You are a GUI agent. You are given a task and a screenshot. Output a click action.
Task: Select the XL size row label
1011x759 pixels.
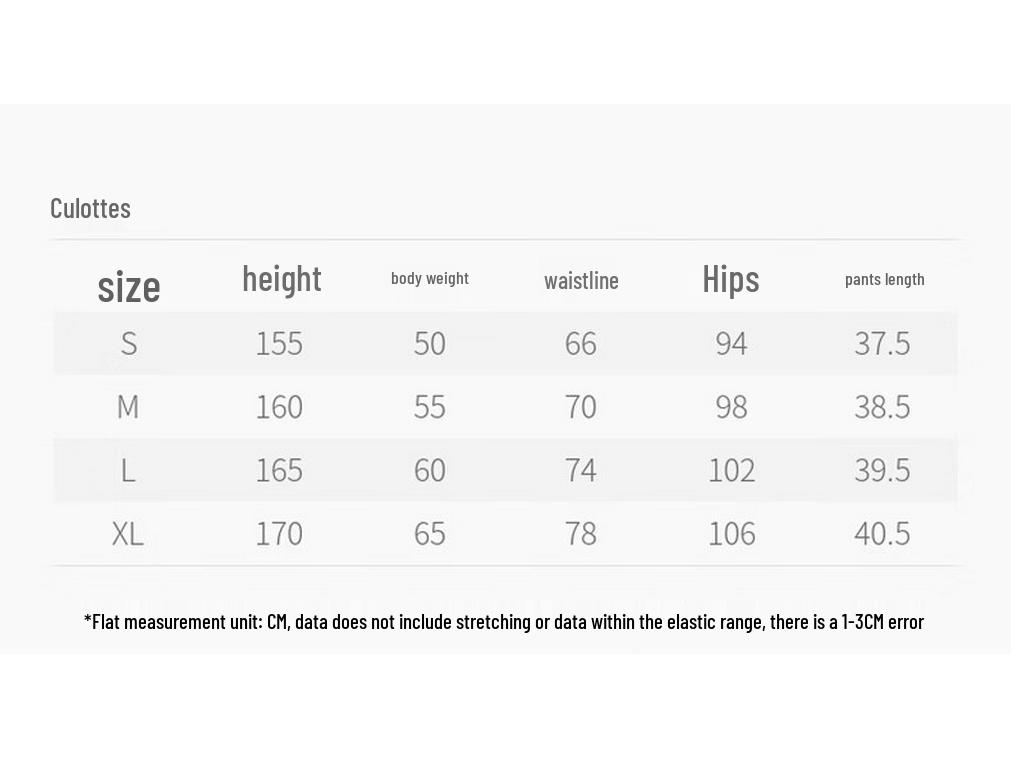pyautogui.click(x=128, y=534)
